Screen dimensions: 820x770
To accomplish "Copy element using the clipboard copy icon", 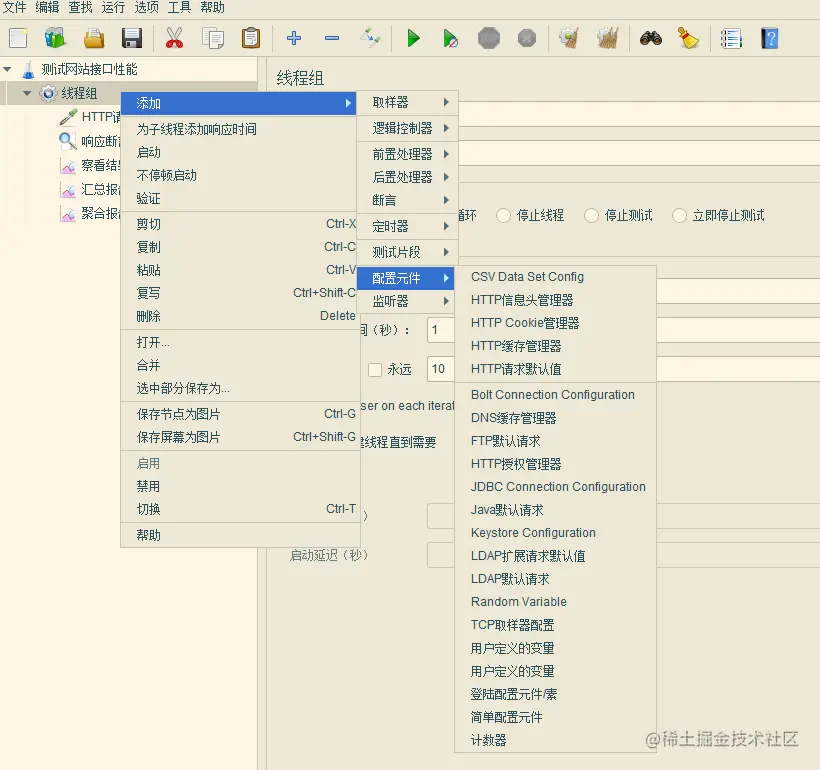I will 212,38.
